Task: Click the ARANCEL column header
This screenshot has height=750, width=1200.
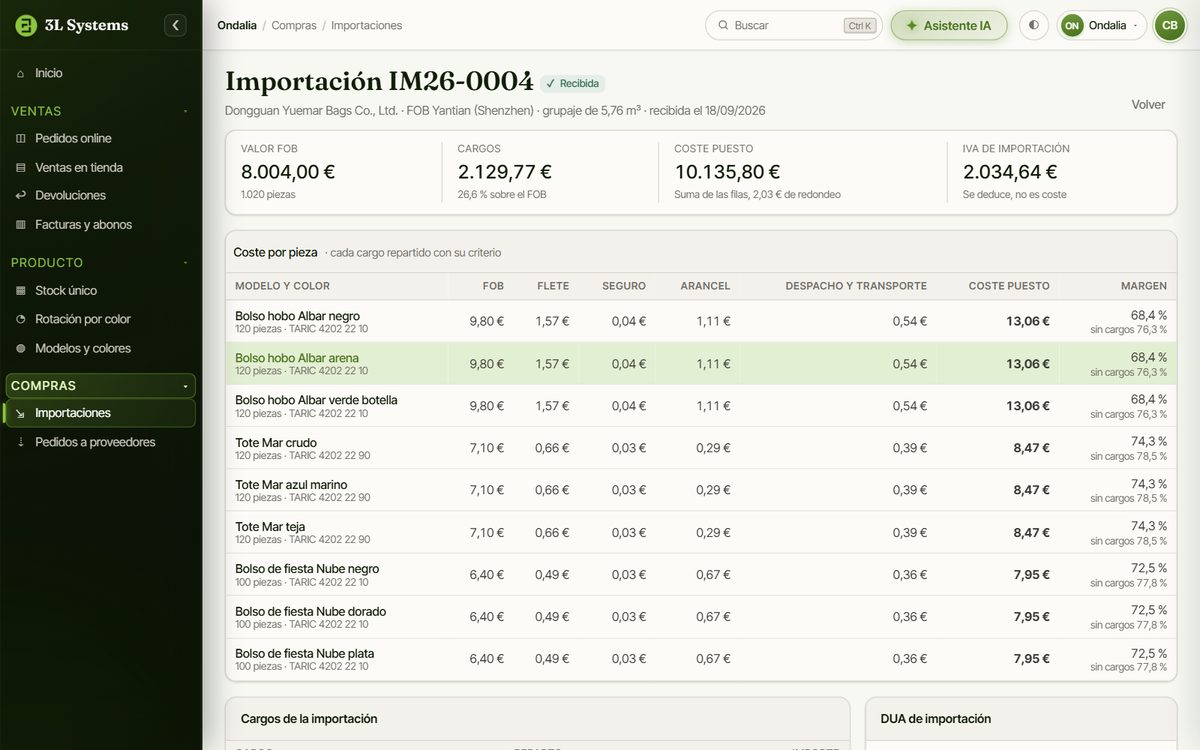Action: [705, 286]
